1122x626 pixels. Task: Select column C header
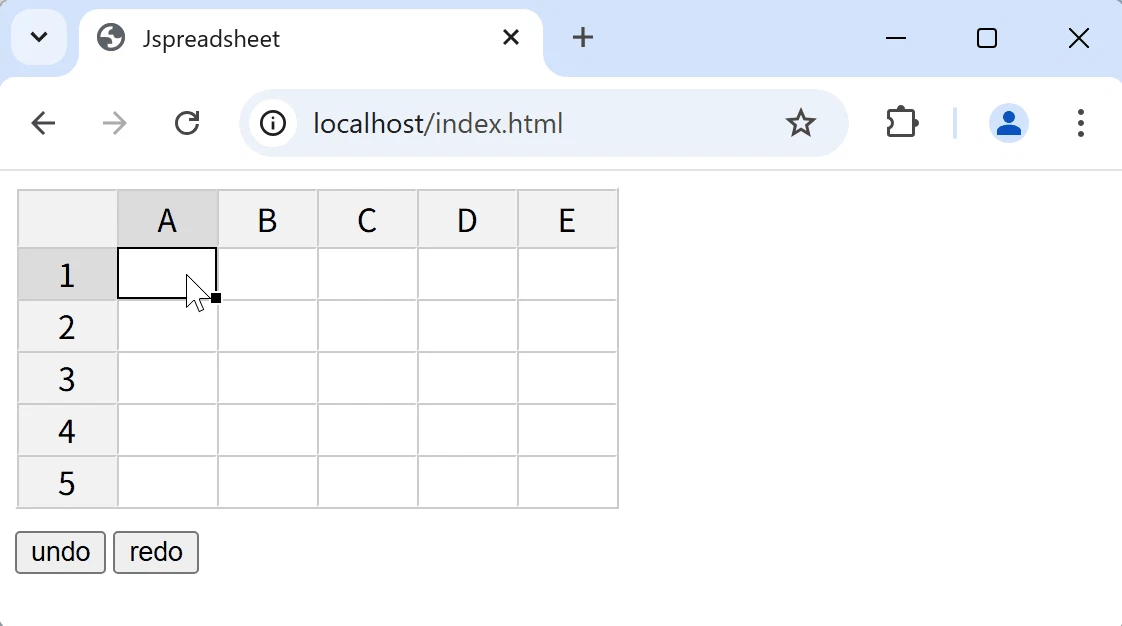click(x=367, y=220)
